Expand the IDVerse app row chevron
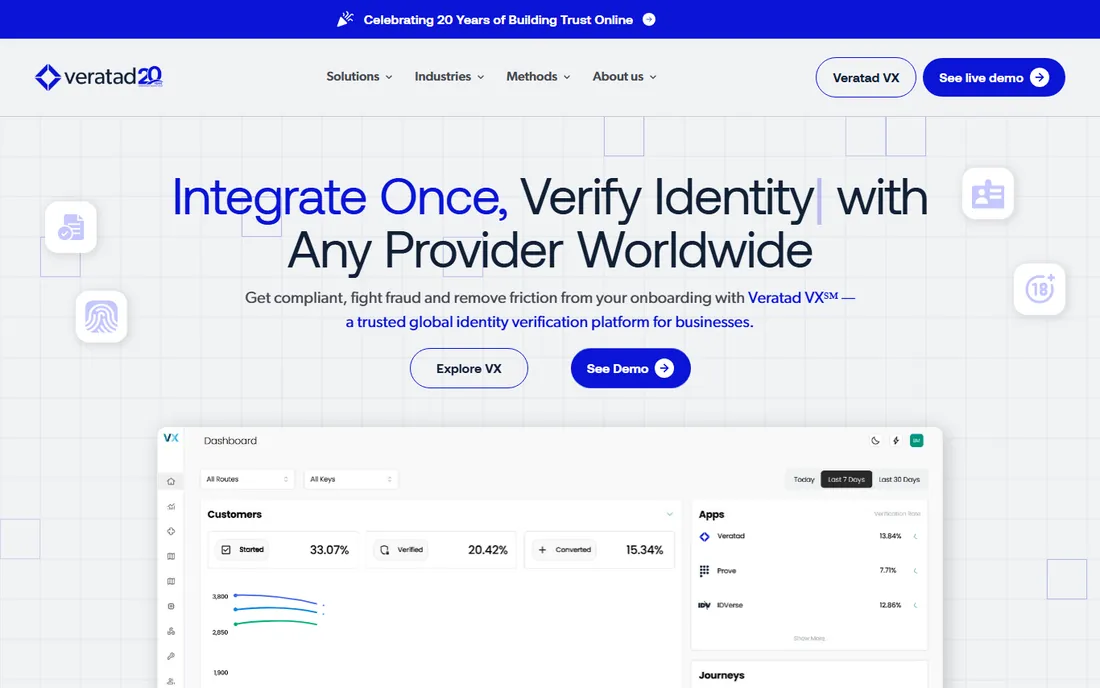The height and width of the screenshot is (688, 1100). pyautogui.click(x=915, y=605)
